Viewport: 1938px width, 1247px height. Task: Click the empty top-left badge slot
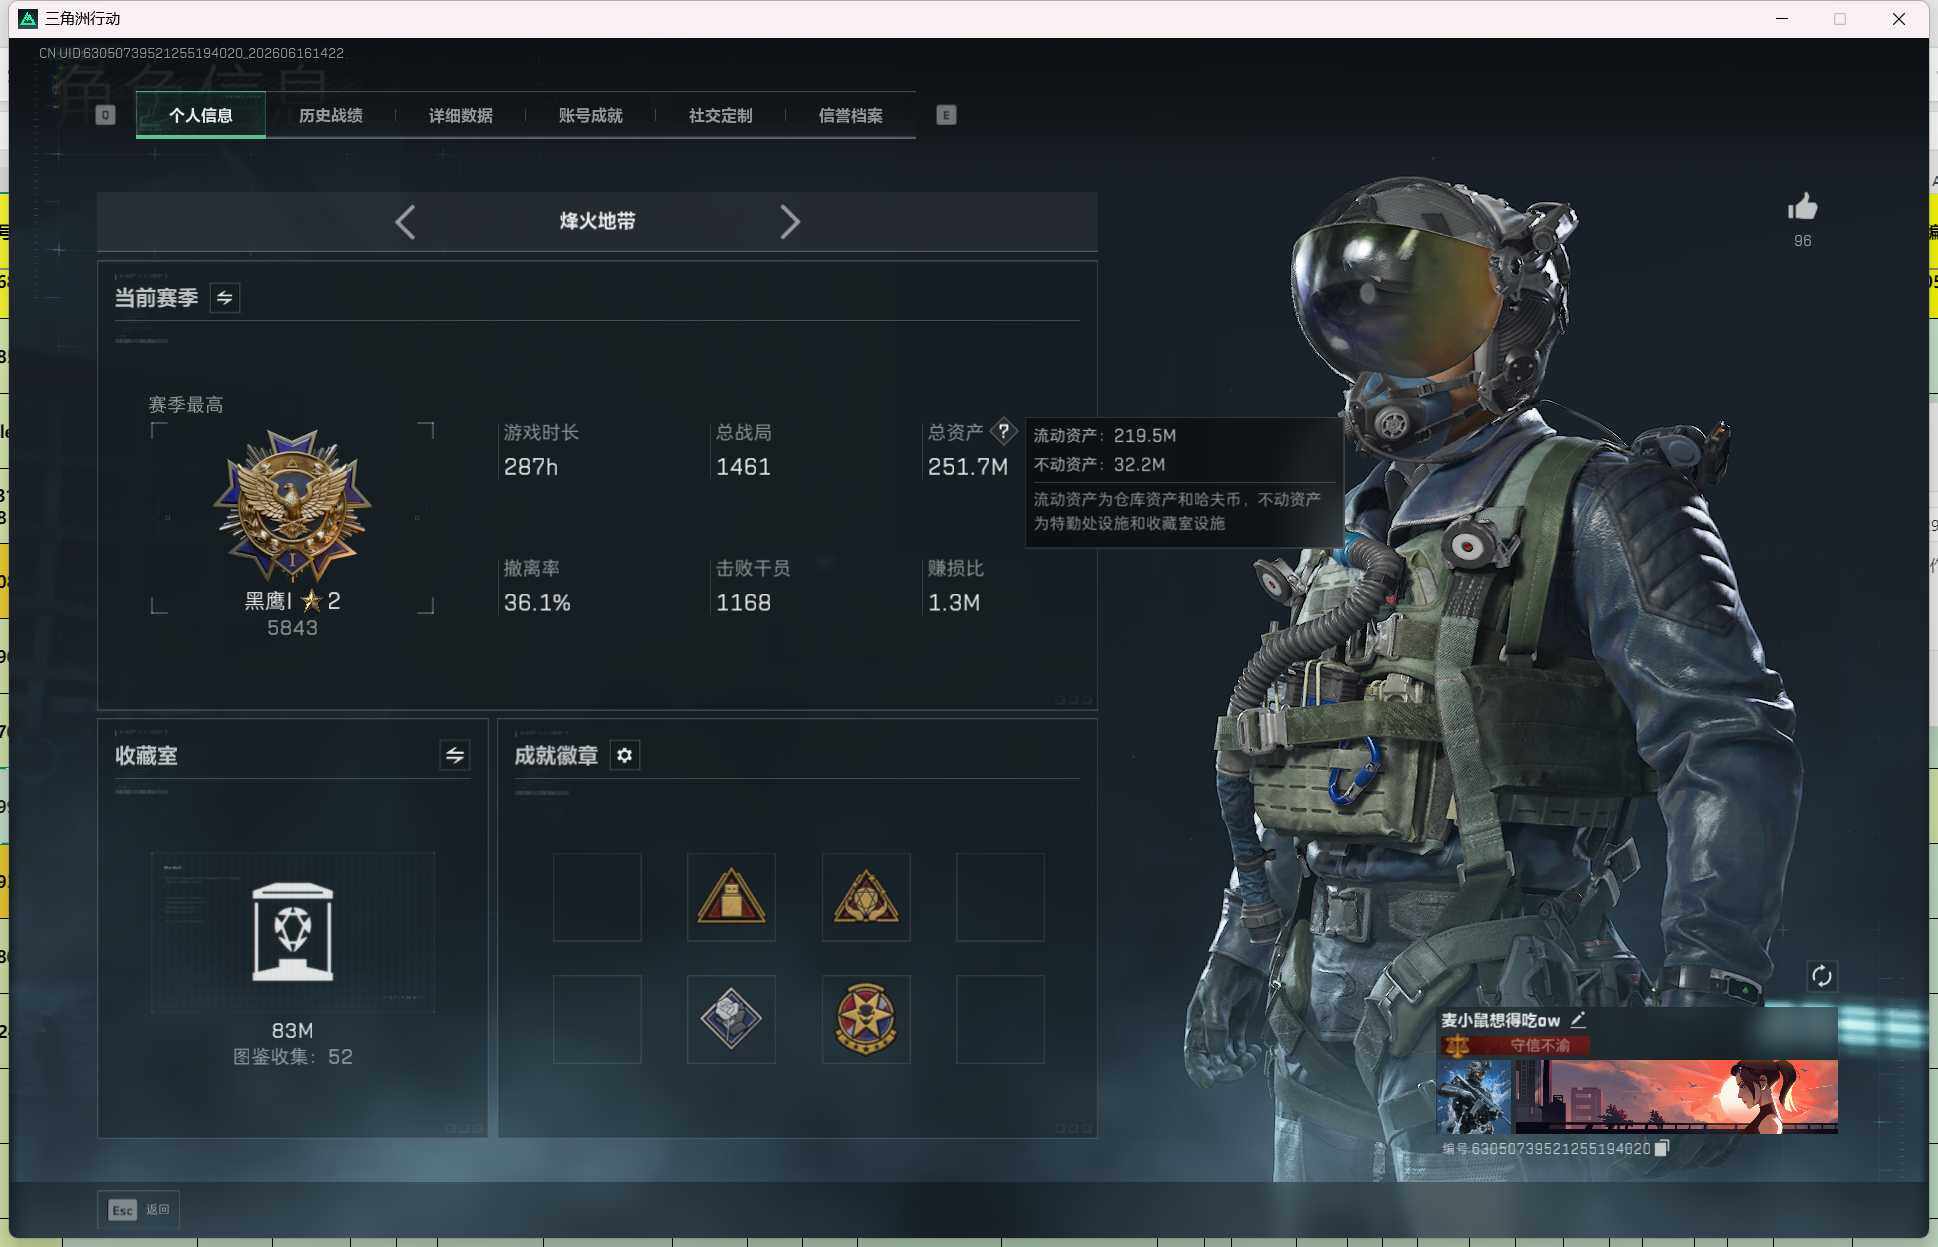pyautogui.click(x=597, y=897)
